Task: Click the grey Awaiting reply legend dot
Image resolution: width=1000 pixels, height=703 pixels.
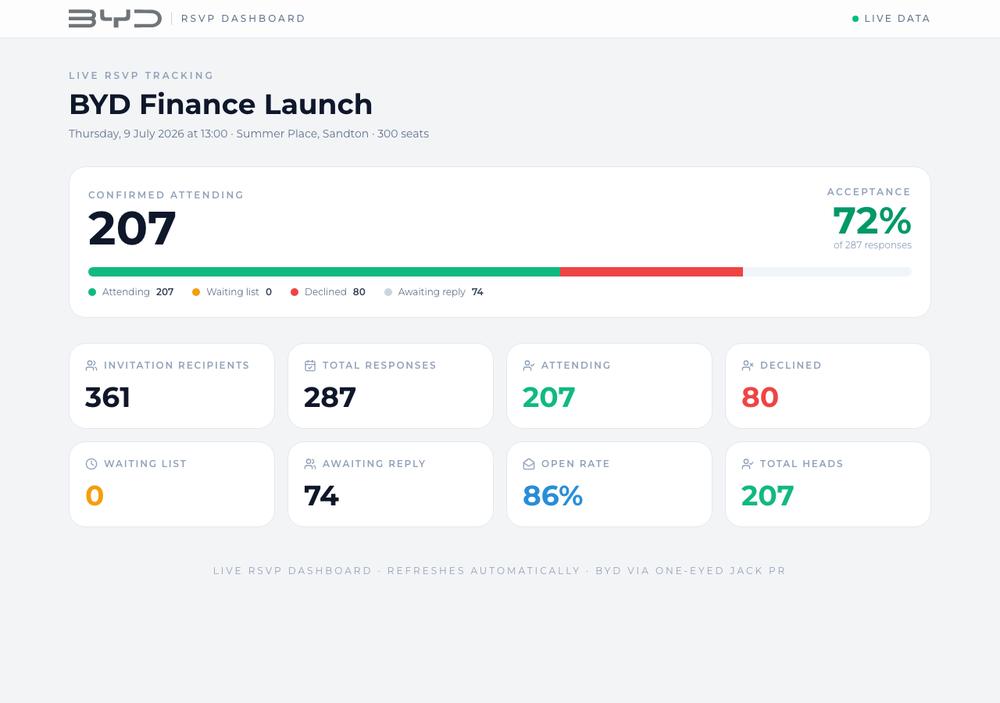Action: point(388,292)
